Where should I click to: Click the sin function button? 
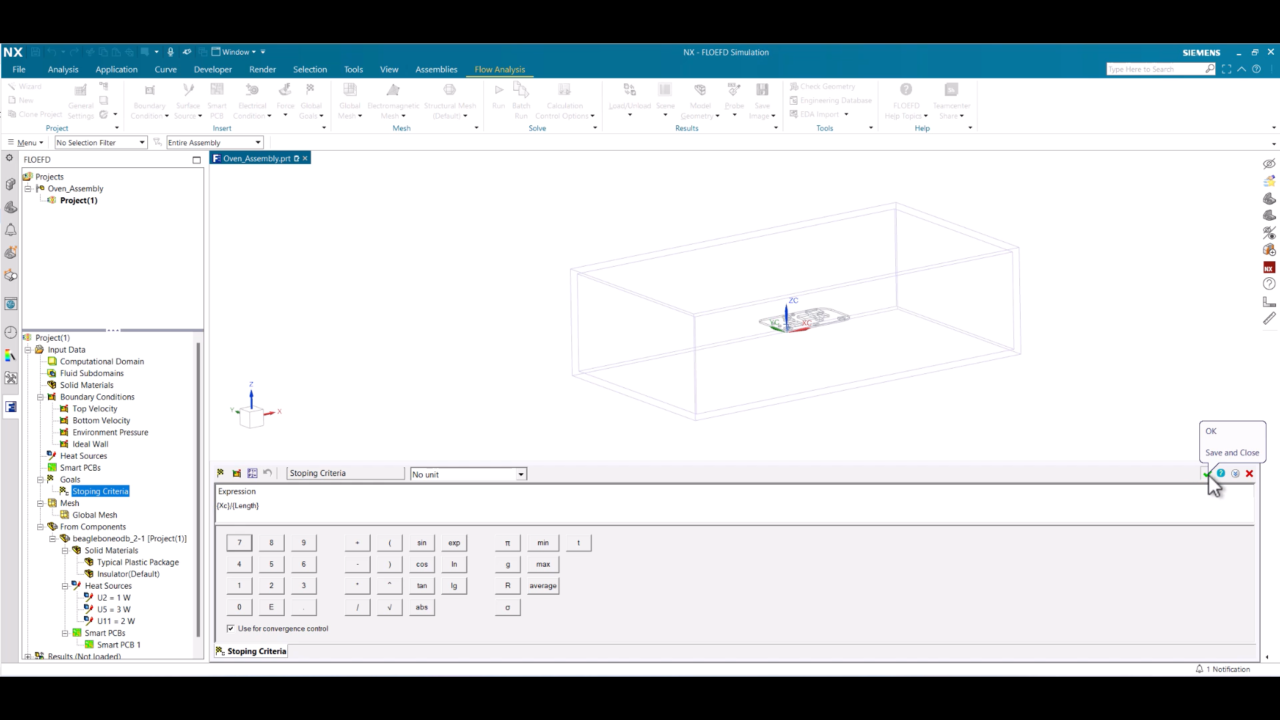[422, 543]
